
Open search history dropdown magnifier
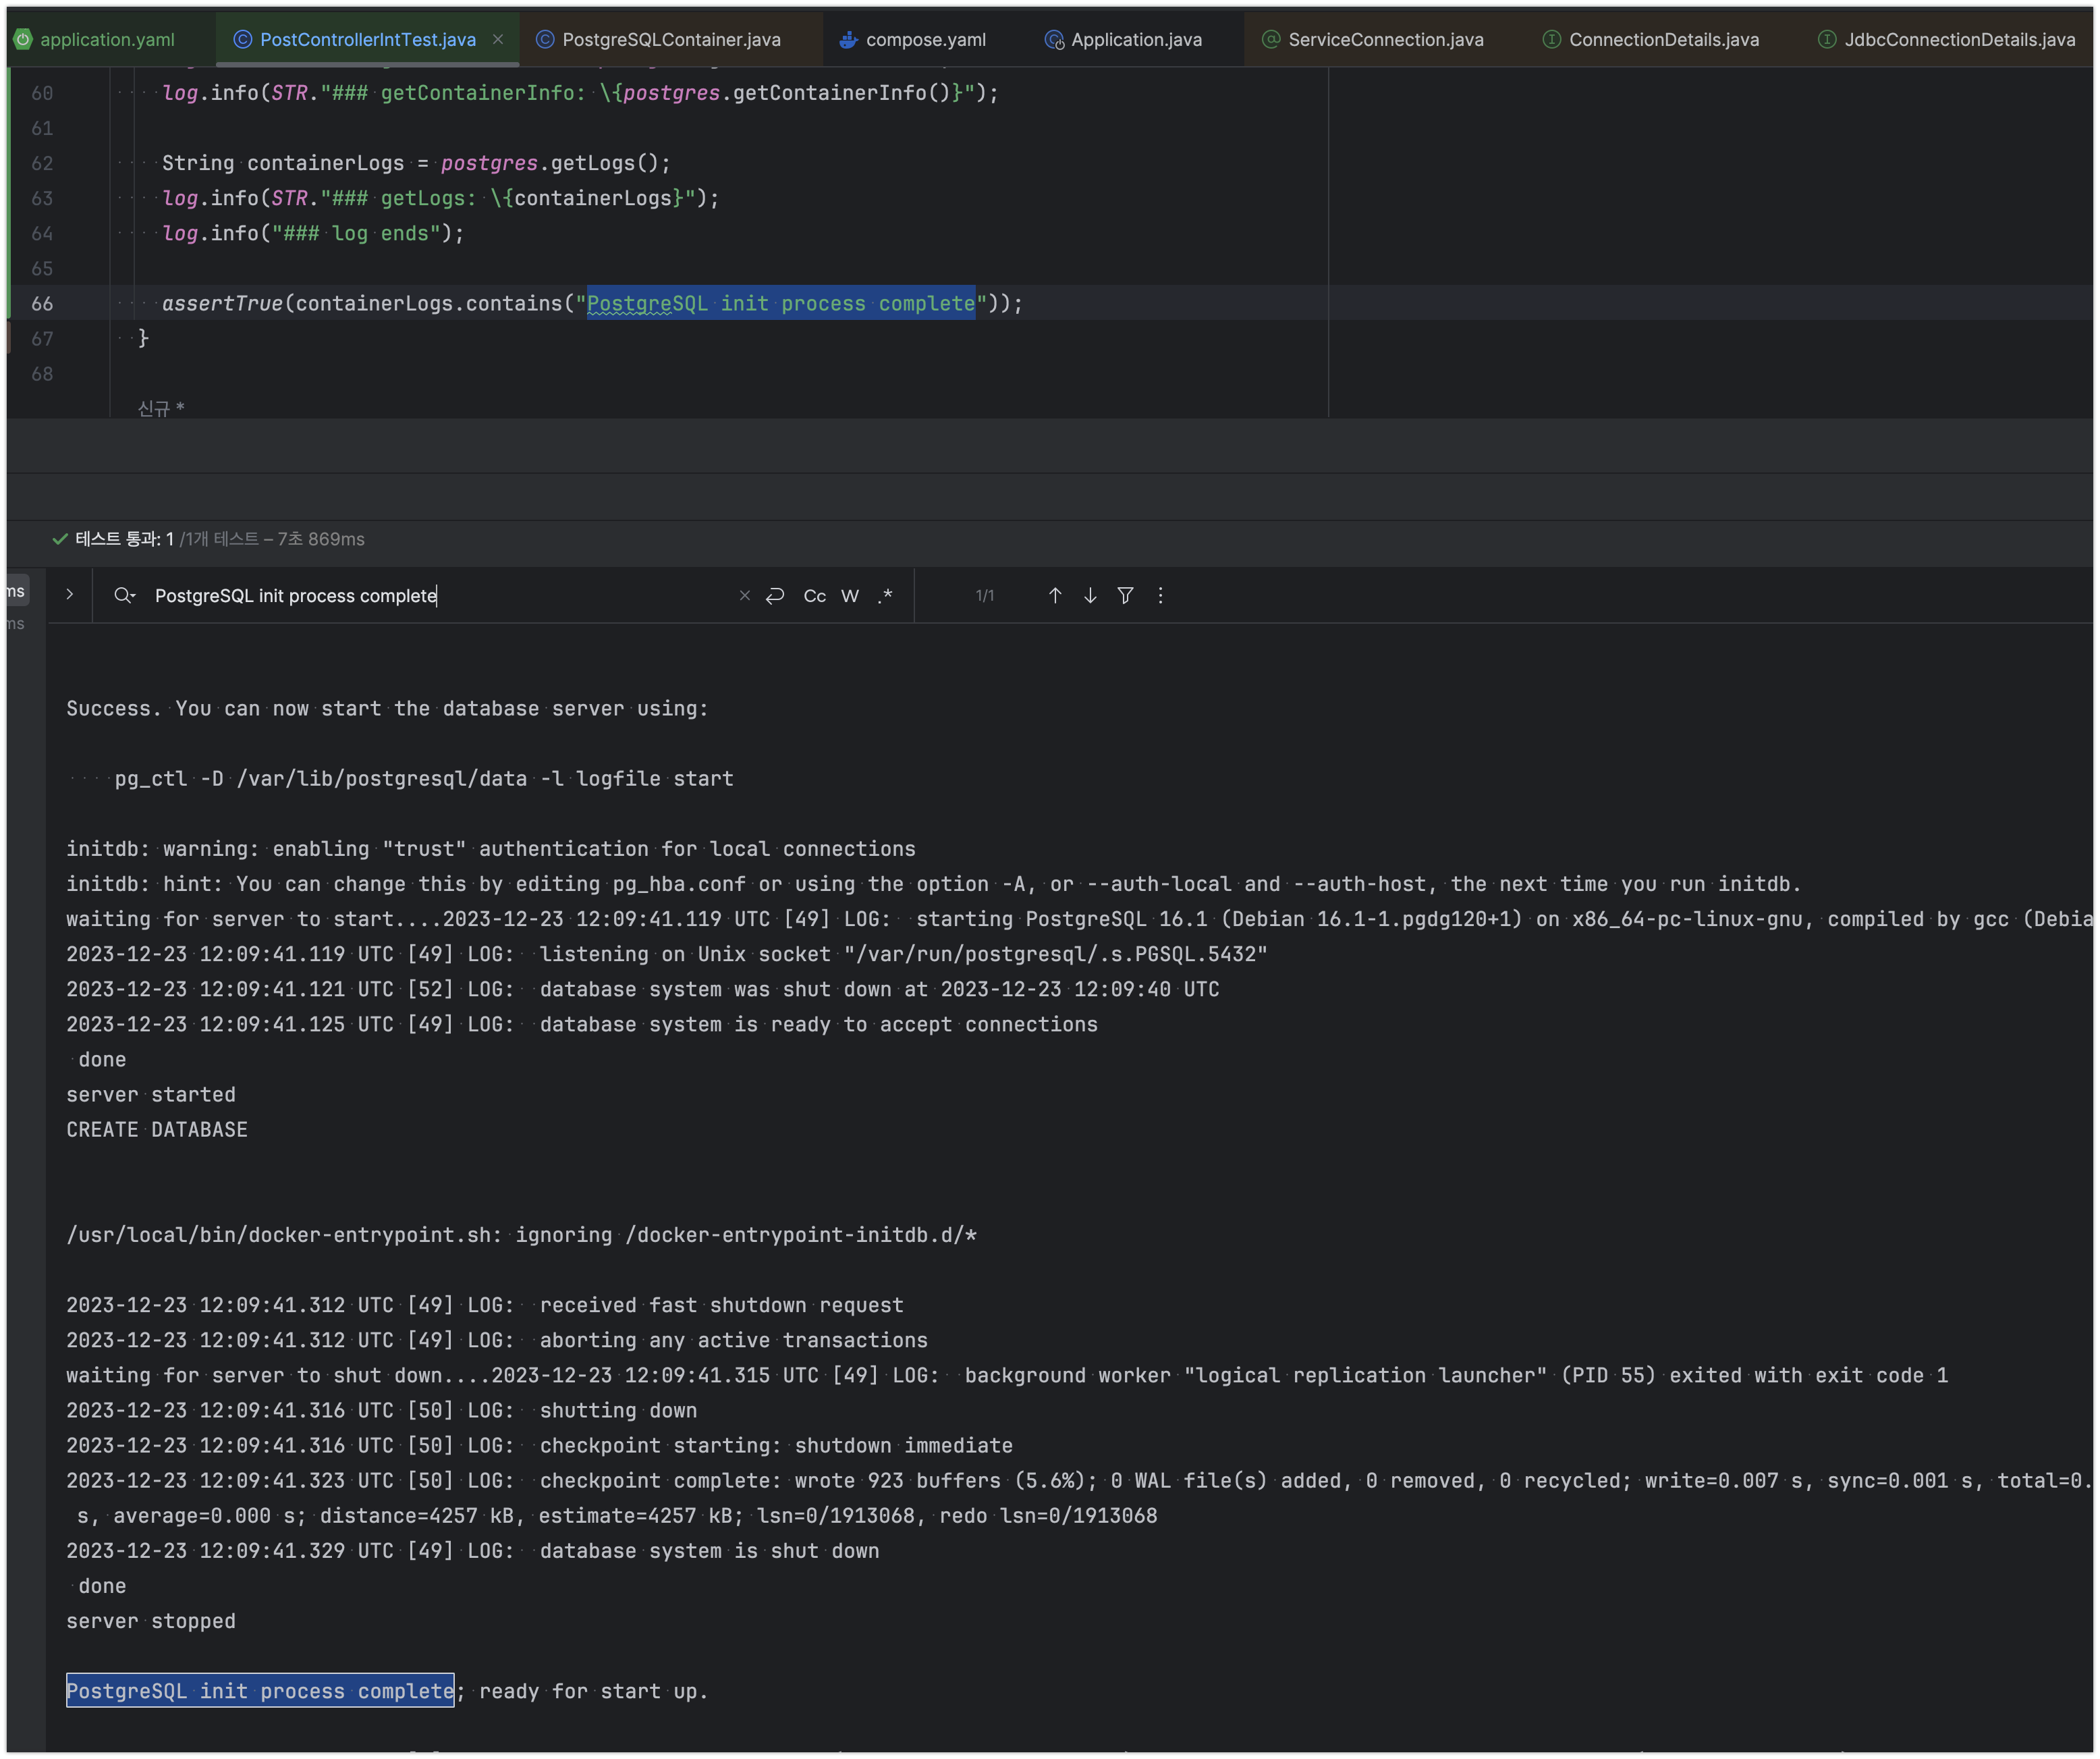[124, 596]
